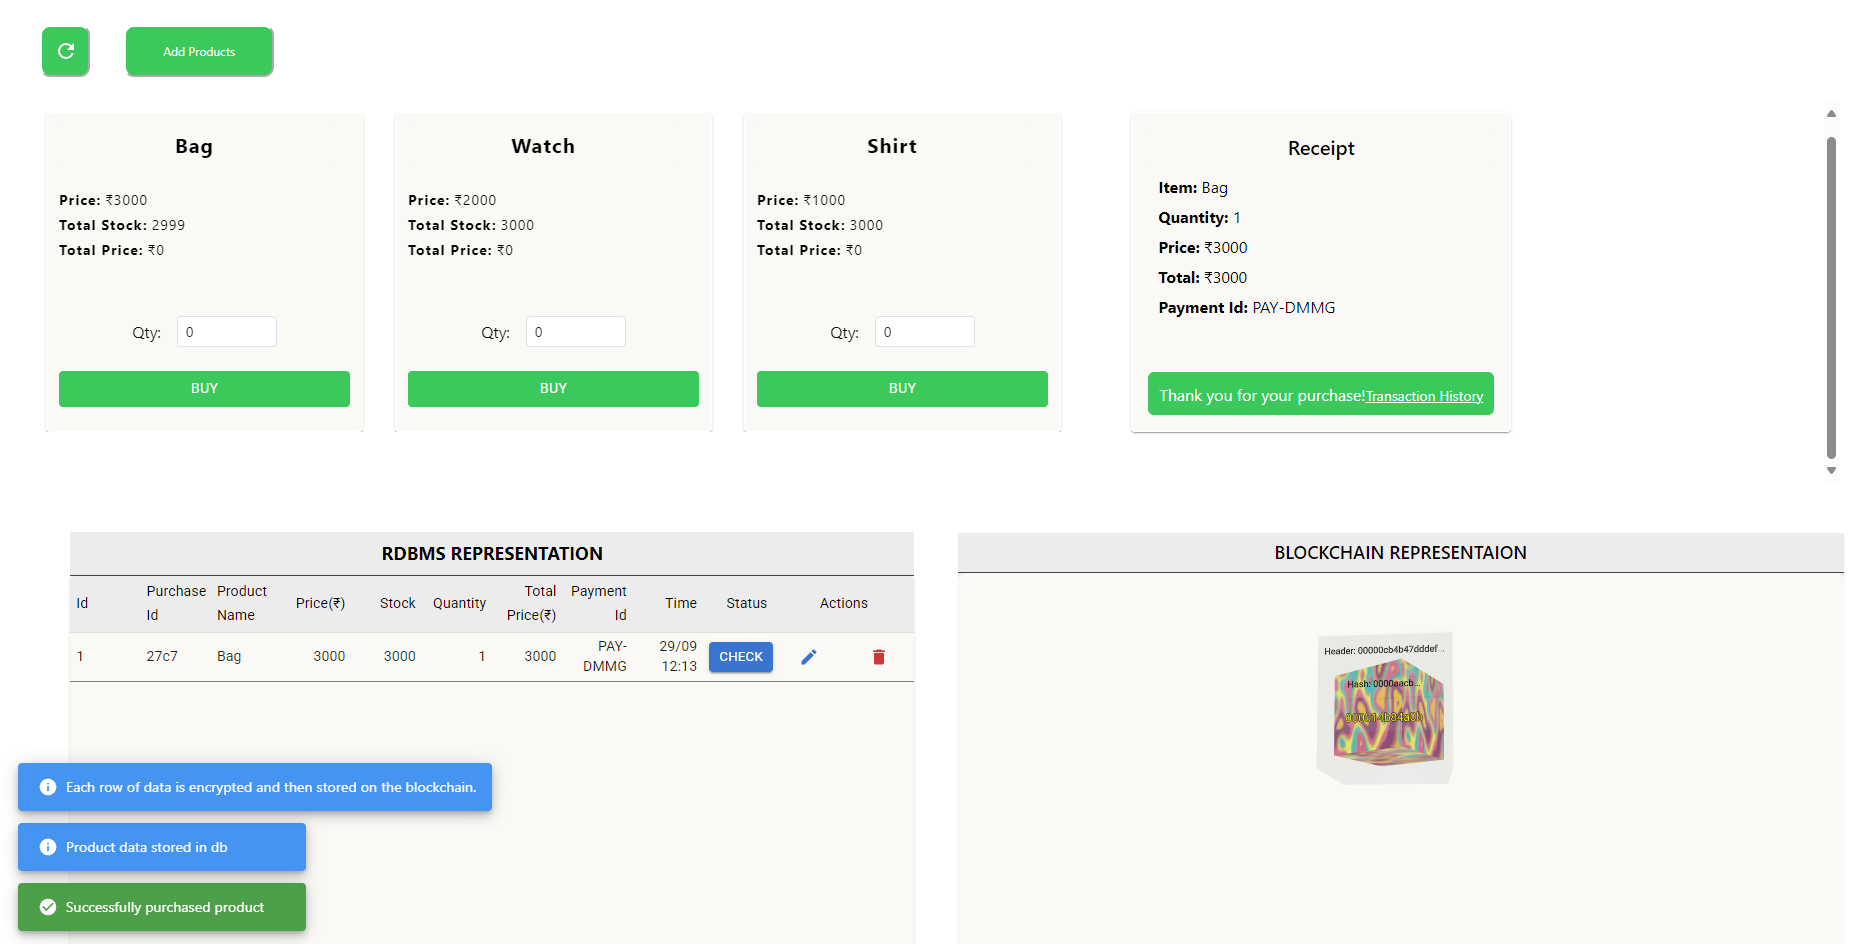The width and height of the screenshot is (1865, 944).
Task: Click the Watch Qty input box
Action: coord(576,332)
